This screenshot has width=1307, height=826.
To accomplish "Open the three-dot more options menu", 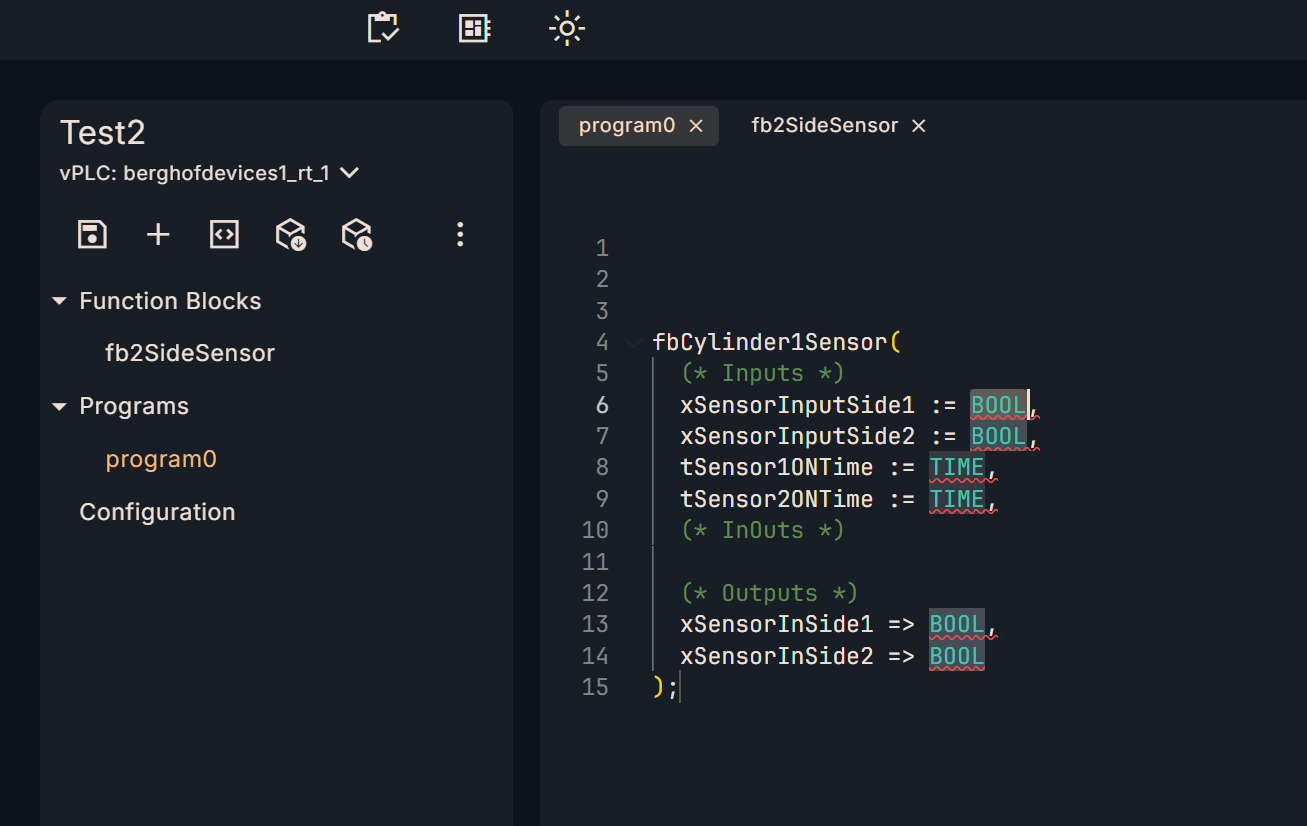I will (x=460, y=235).
